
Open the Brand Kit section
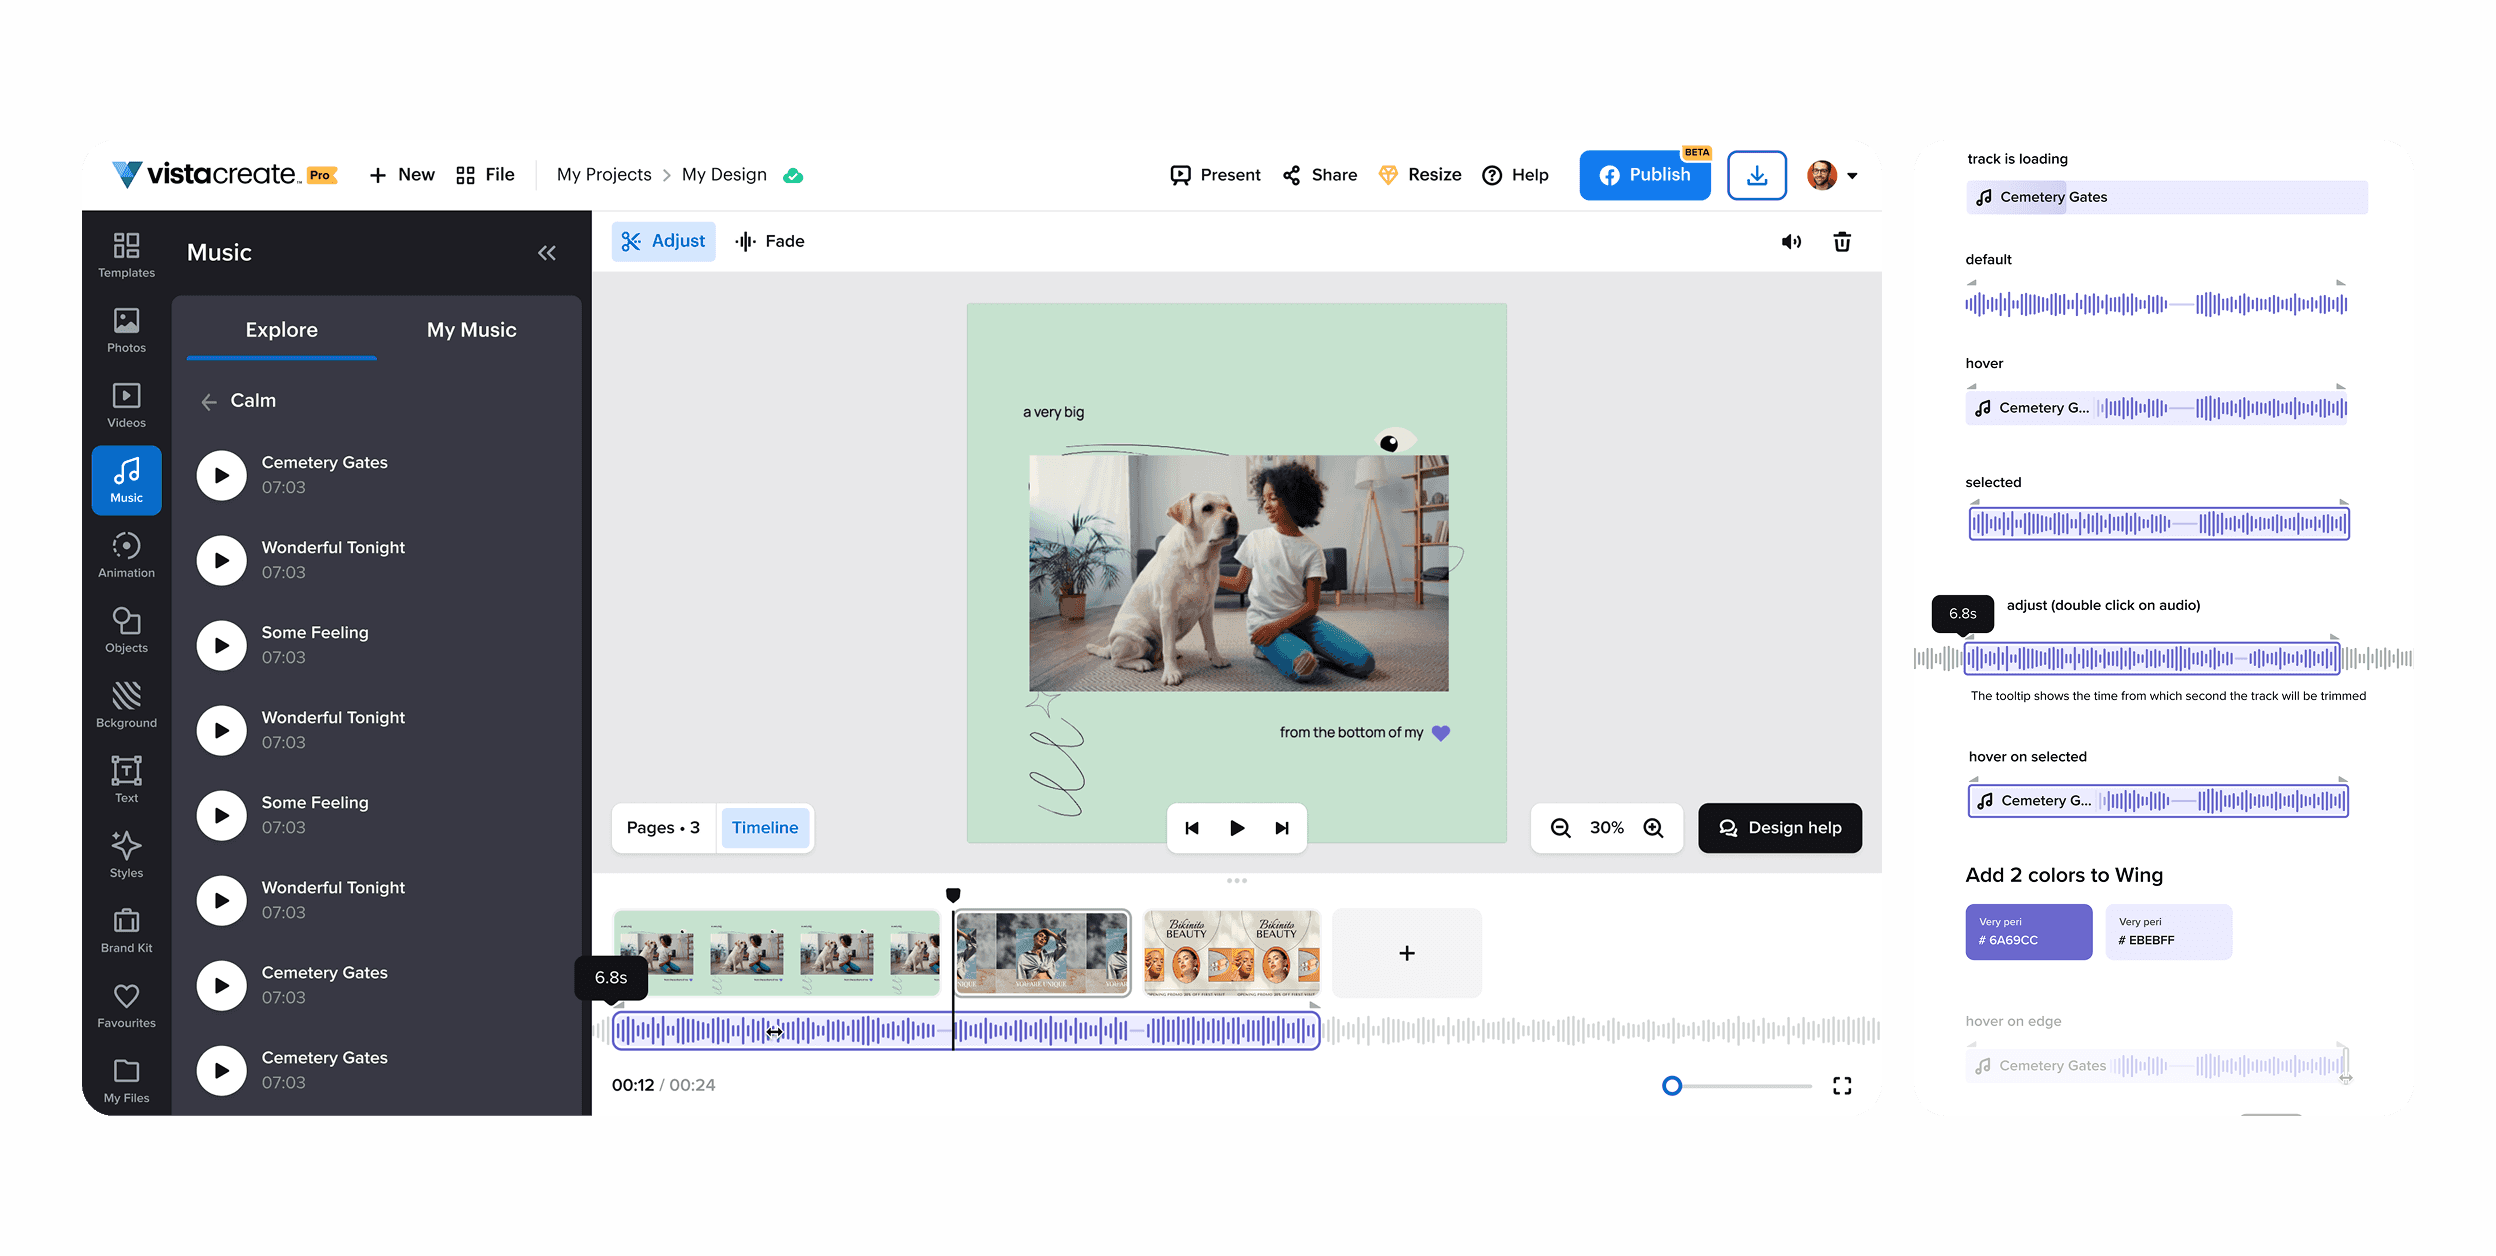click(x=126, y=930)
